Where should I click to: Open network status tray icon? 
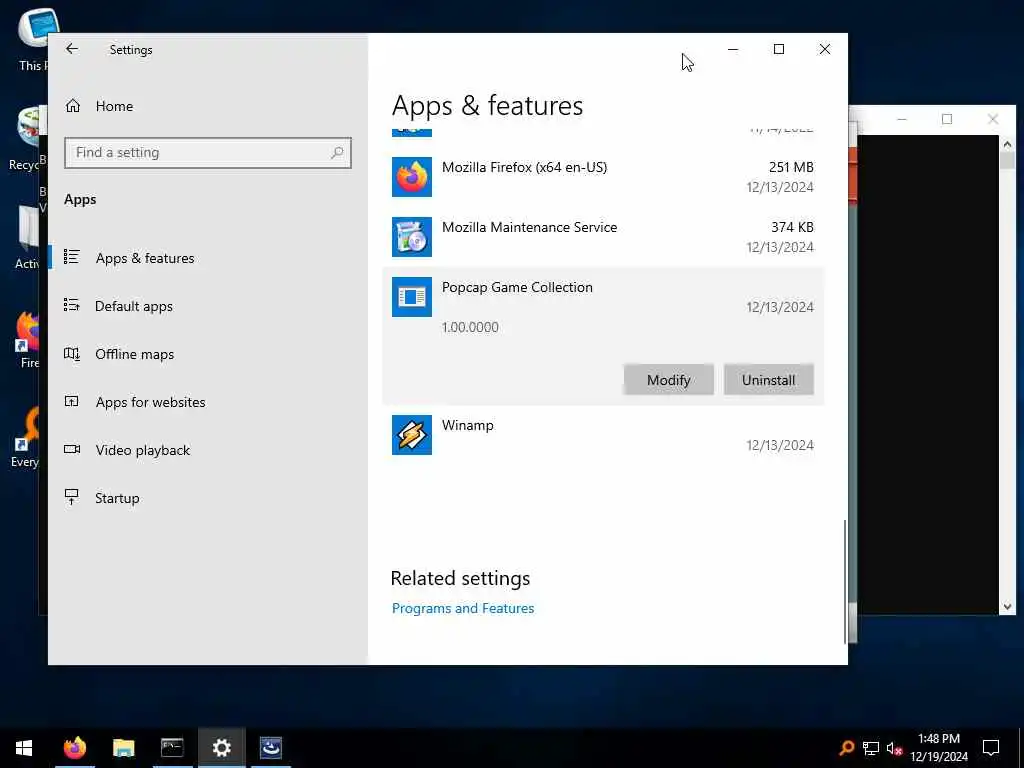(871, 748)
